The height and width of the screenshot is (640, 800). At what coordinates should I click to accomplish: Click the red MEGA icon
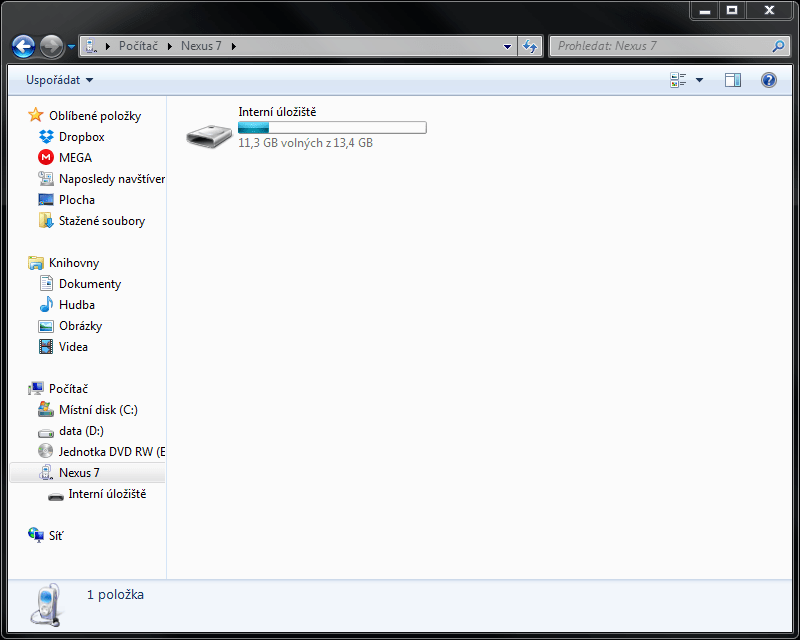click(x=46, y=157)
